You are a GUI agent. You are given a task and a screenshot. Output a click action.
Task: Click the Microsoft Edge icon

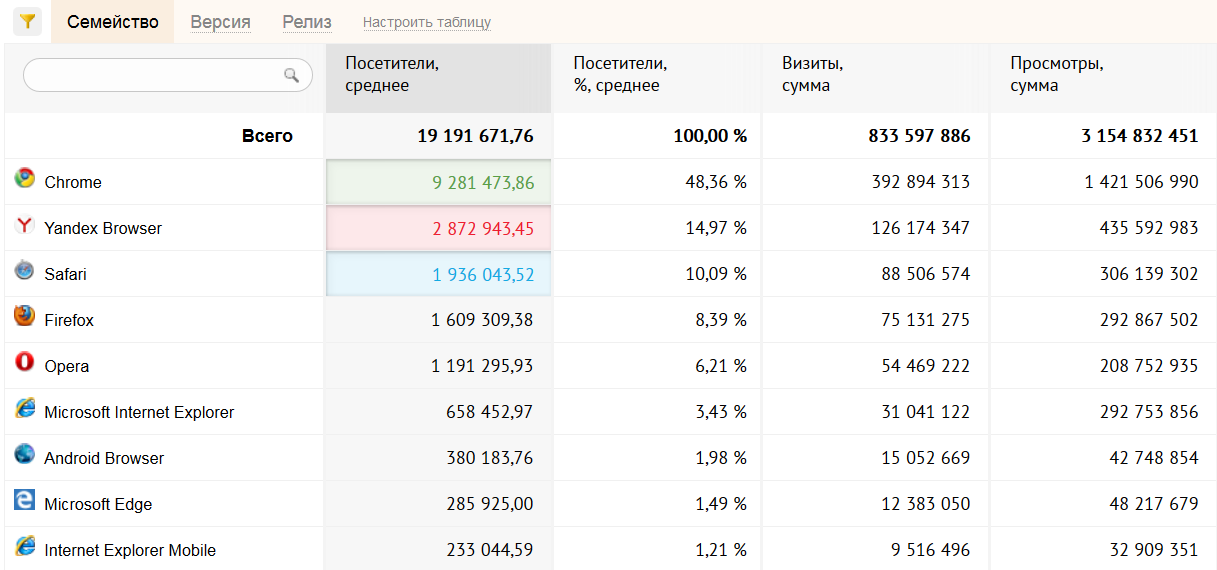pyautogui.click(x=25, y=501)
